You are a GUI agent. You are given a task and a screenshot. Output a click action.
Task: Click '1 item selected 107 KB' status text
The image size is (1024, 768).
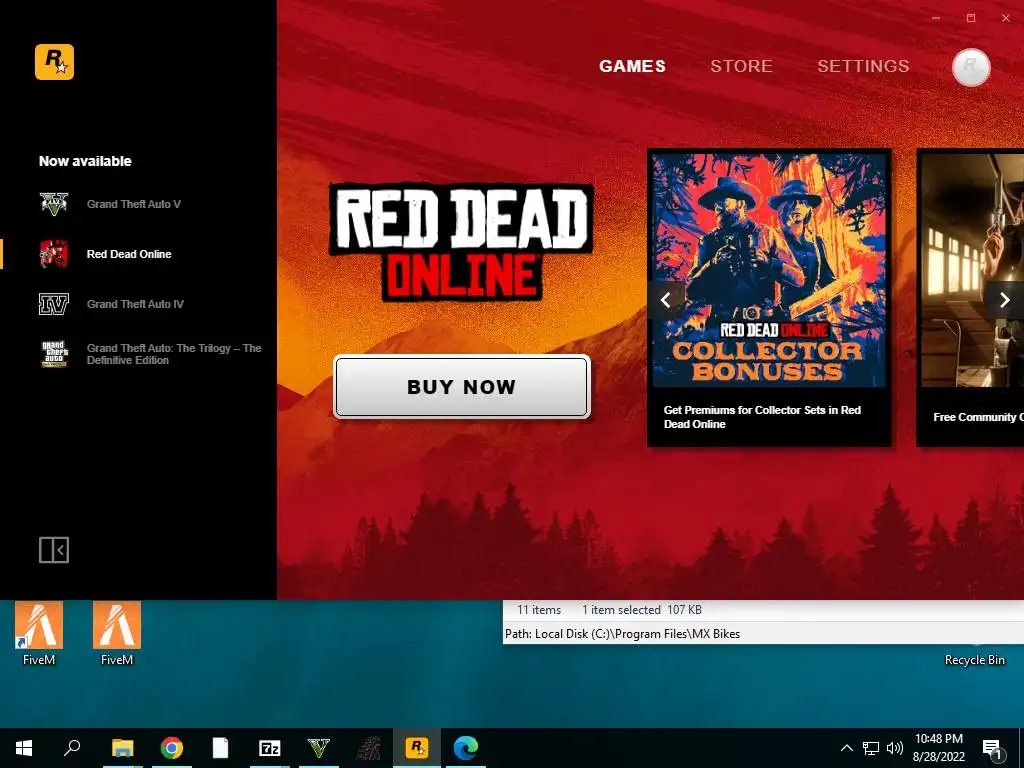point(641,609)
